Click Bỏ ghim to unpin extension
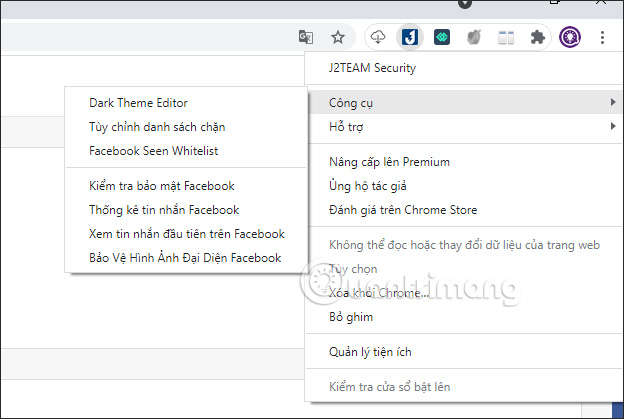The image size is (624, 419). (464, 317)
